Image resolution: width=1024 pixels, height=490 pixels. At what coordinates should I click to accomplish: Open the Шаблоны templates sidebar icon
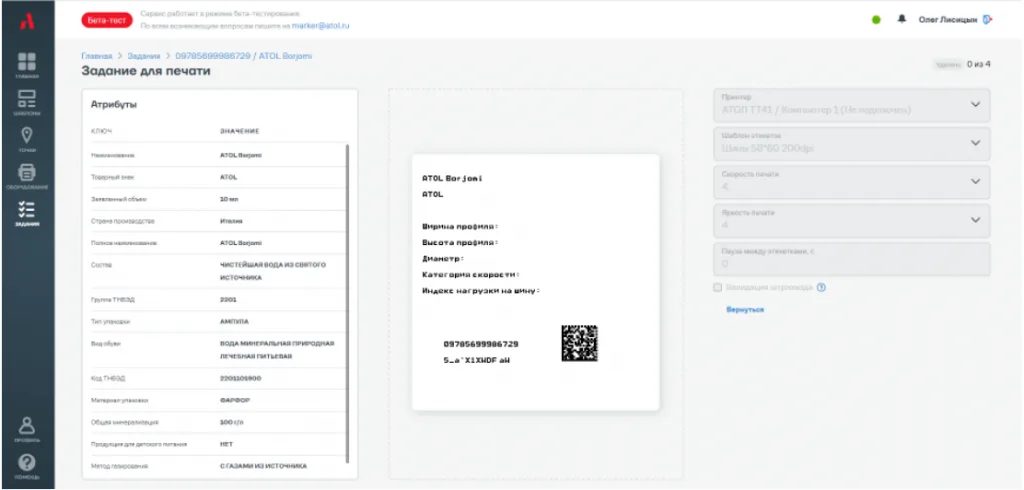(27, 103)
